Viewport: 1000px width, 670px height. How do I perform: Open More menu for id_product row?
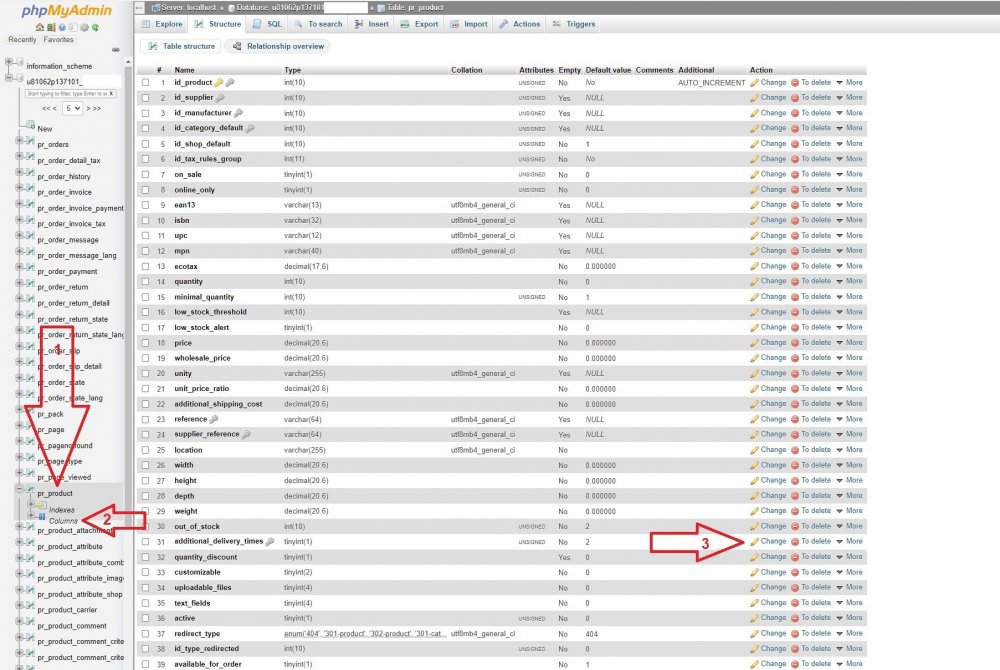coord(849,83)
